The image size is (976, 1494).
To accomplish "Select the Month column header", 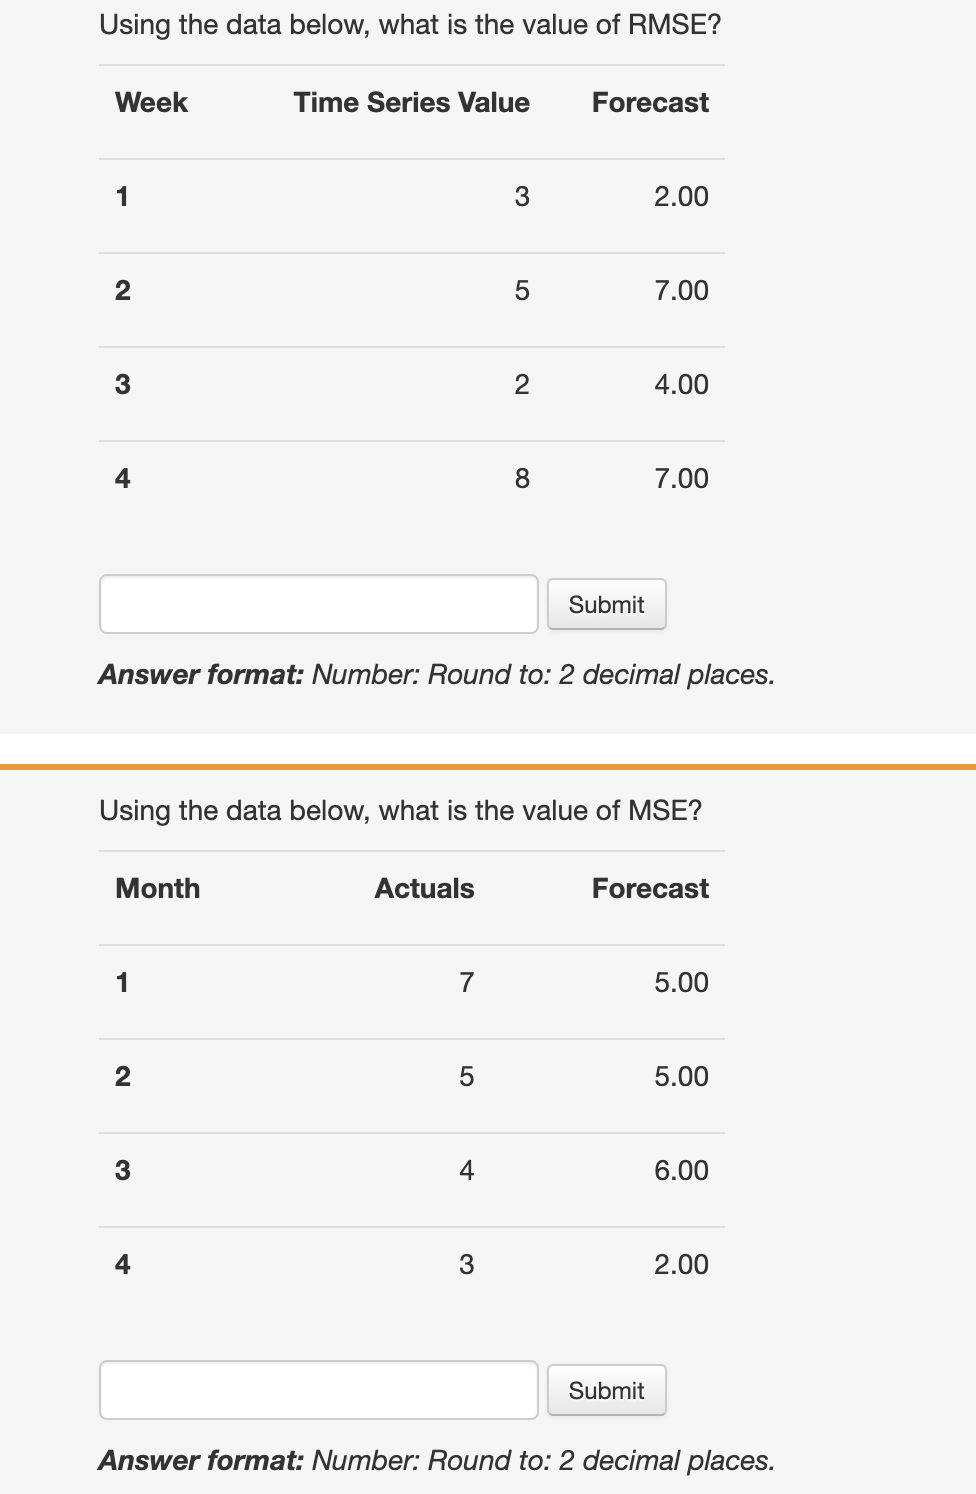I will click(x=157, y=888).
